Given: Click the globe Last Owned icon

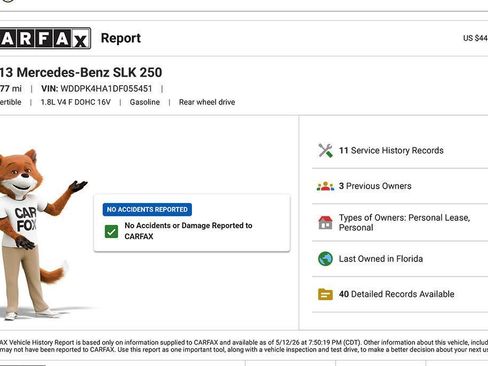Looking at the screenshot, I should (325, 259).
